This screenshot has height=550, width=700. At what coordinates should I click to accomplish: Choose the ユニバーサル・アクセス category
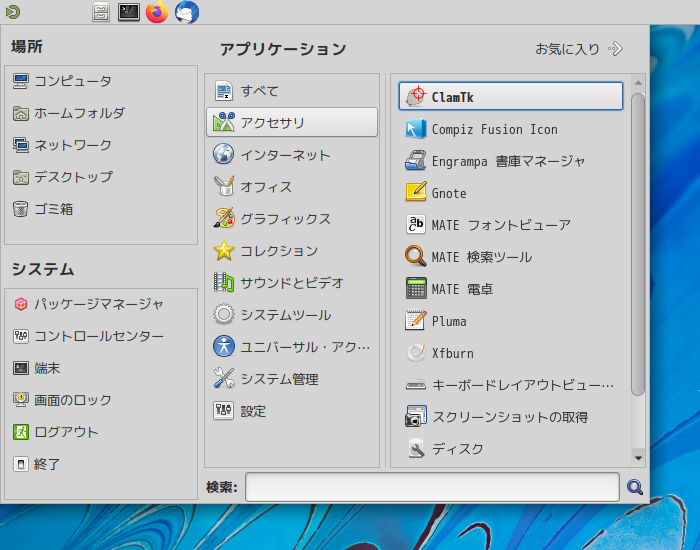292,347
